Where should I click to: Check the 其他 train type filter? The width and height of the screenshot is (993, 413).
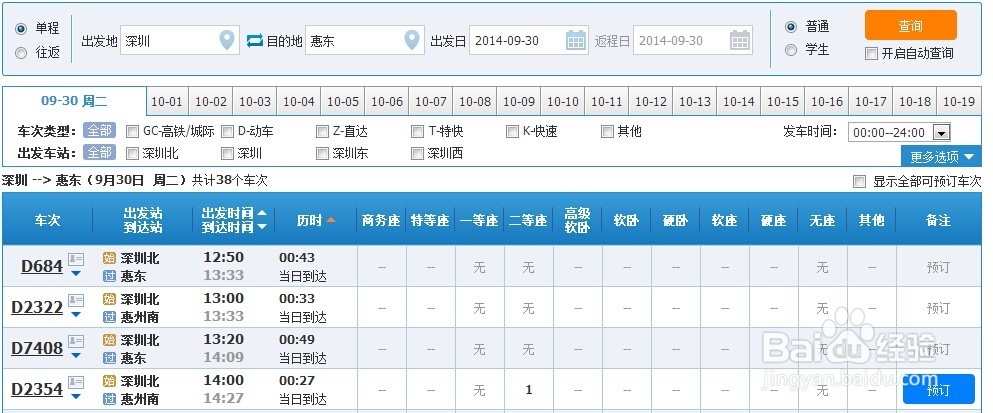607,132
